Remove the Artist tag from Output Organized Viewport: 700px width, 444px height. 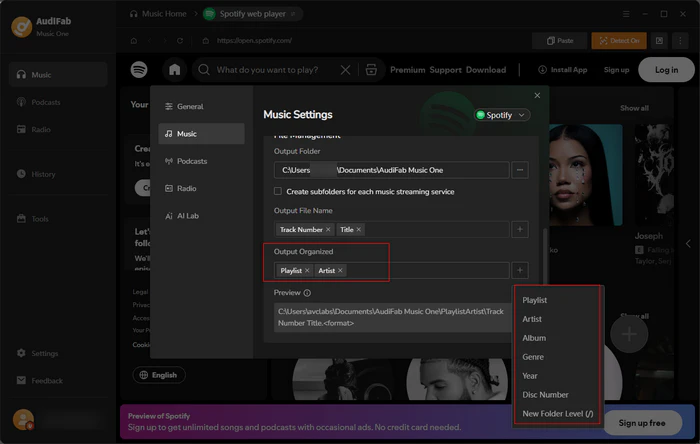(x=340, y=270)
